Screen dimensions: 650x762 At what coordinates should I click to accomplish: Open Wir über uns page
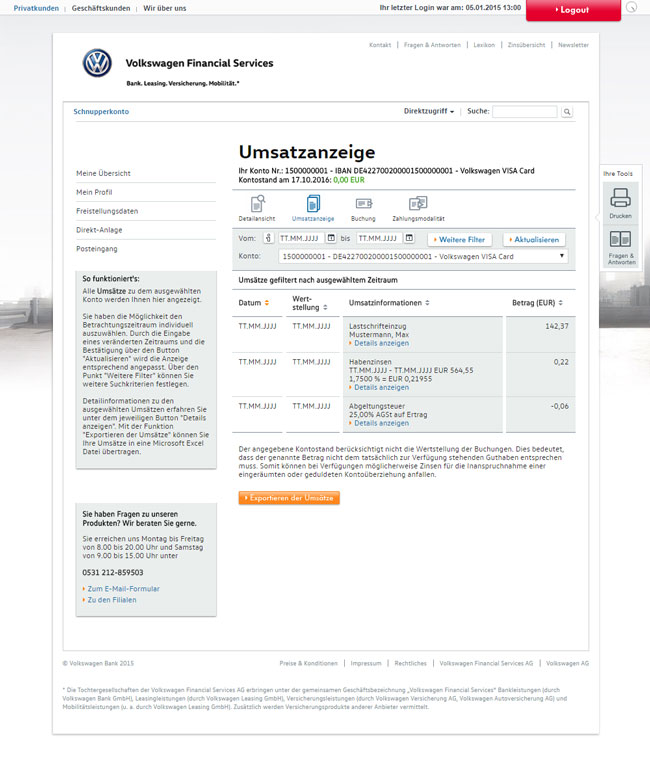point(165,8)
